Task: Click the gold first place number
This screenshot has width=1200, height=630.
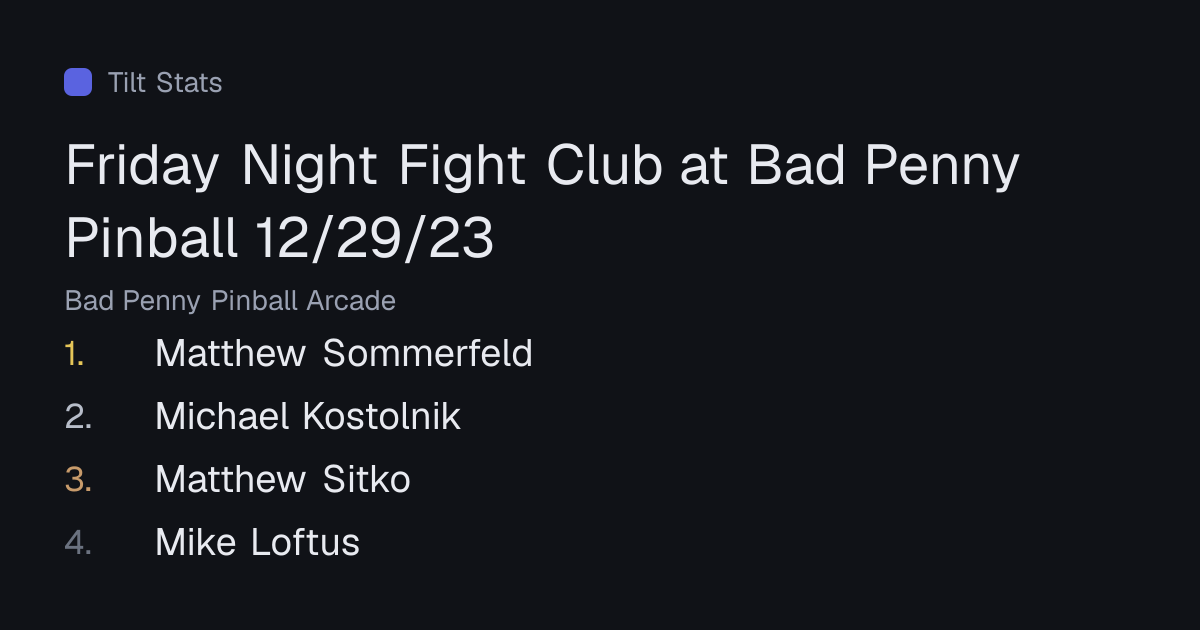Action: pyautogui.click(x=75, y=354)
